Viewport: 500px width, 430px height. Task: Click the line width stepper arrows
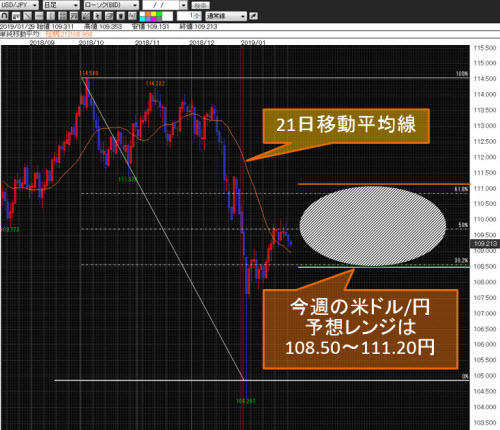coord(197,16)
